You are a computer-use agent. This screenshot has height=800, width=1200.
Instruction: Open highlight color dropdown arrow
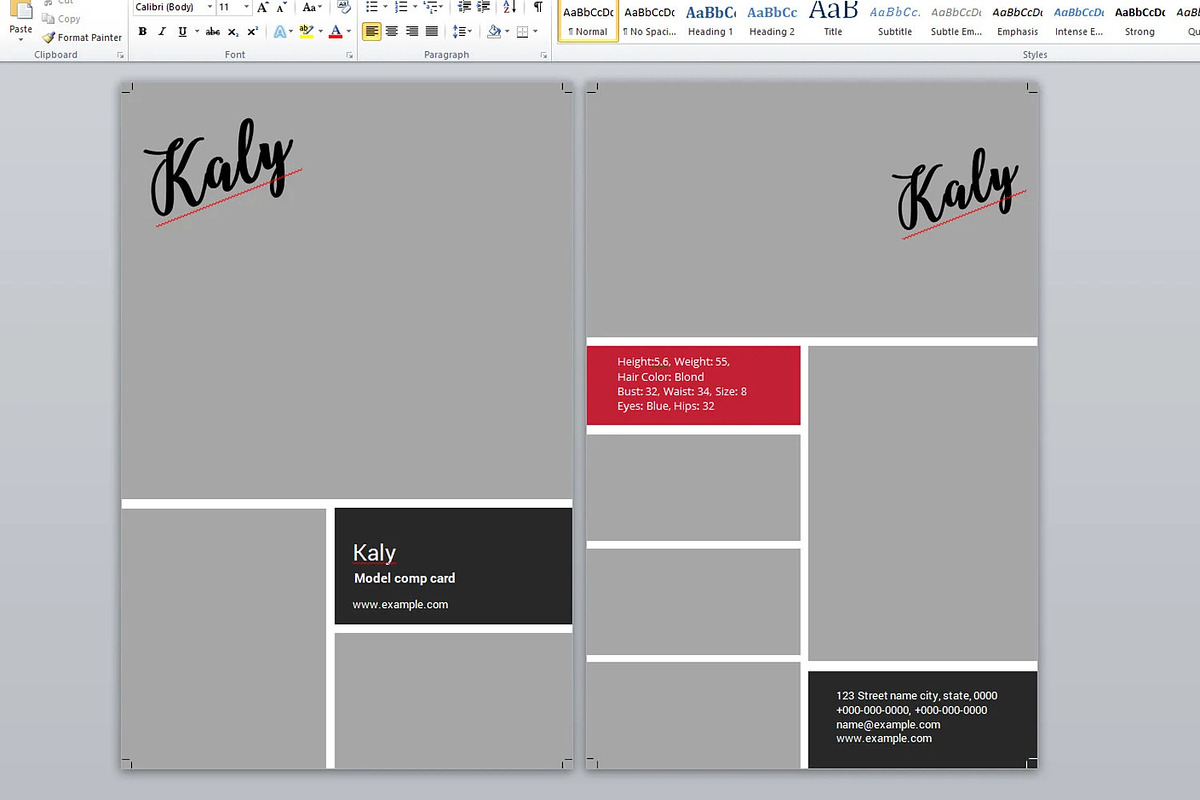pyautogui.click(x=319, y=32)
